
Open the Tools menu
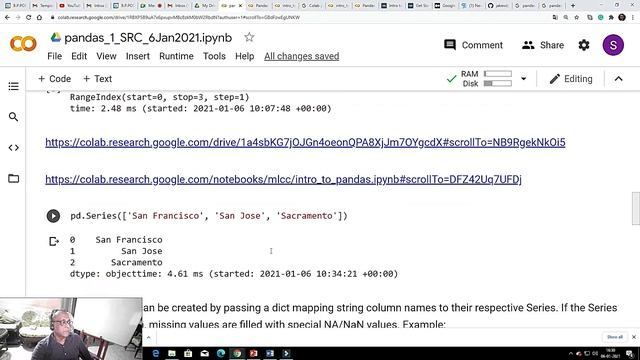[214, 56]
